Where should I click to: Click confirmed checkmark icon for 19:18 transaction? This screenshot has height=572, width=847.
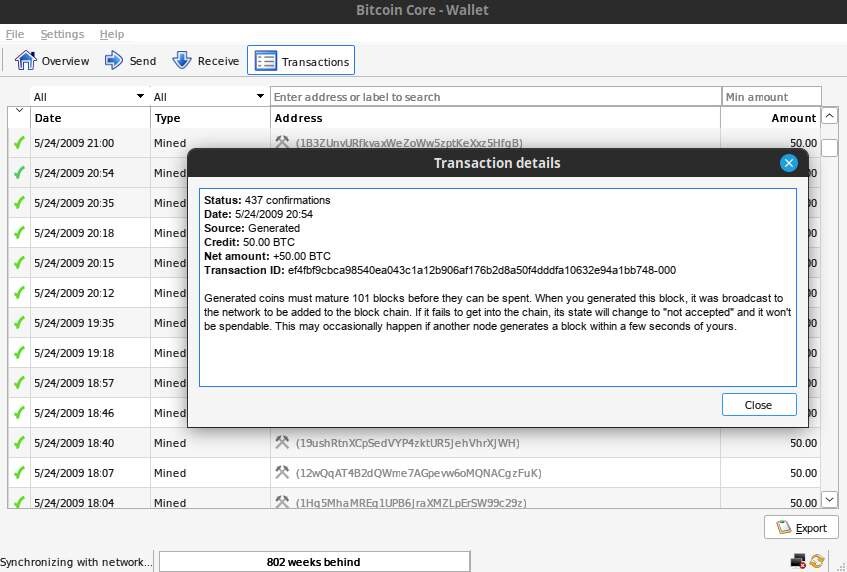click(x=19, y=353)
